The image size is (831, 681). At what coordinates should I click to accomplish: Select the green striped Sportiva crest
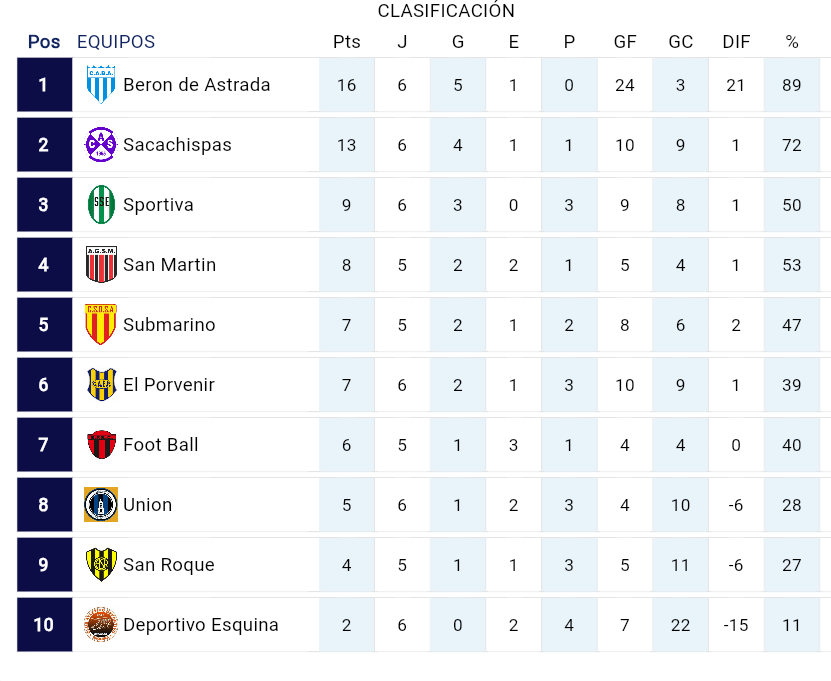click(101, 205)
